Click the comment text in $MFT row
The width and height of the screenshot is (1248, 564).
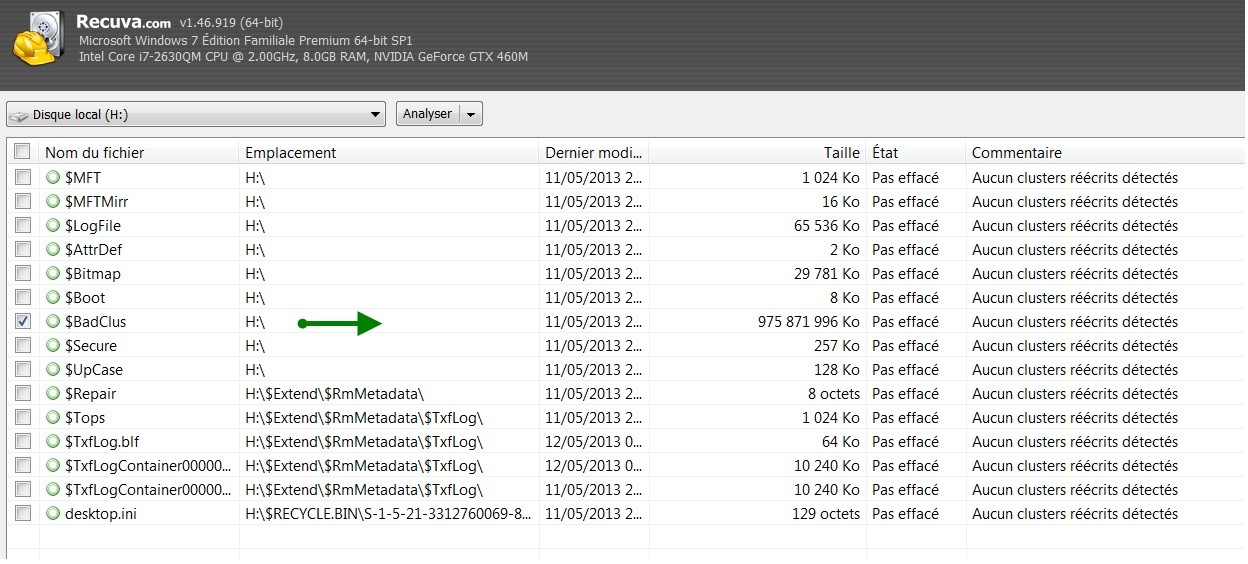[1075, 178]
